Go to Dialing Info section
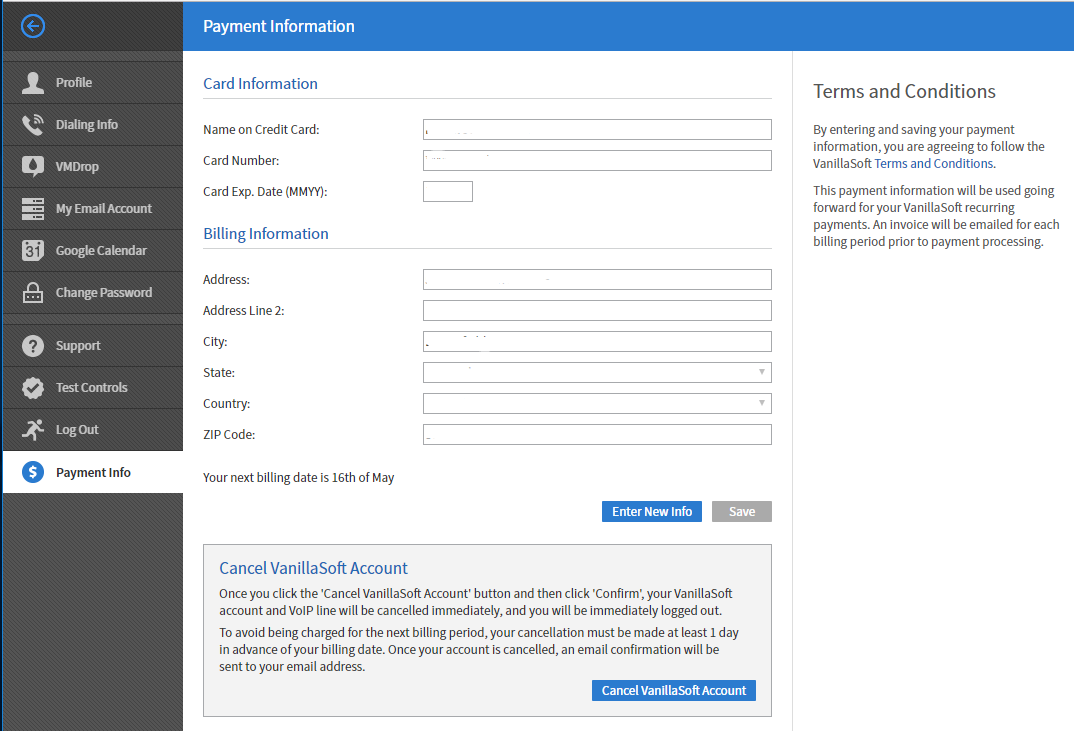This screenshot has height=731, width=1074. pos(93,125)
